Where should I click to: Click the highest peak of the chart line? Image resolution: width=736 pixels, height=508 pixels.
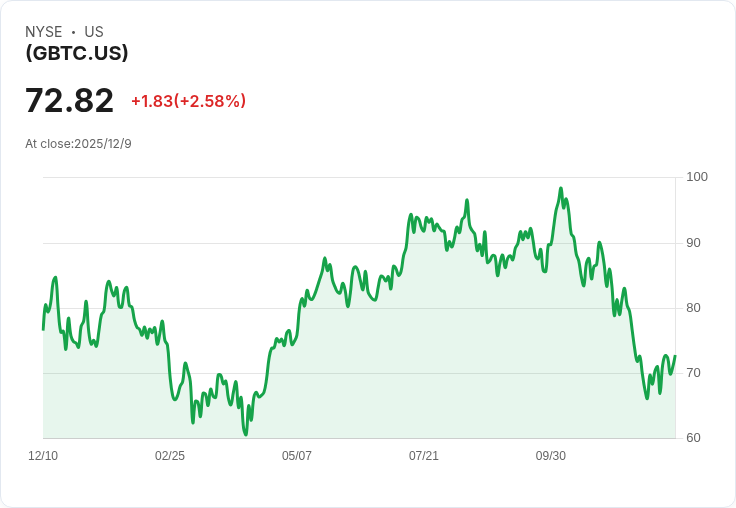[561, 188]
